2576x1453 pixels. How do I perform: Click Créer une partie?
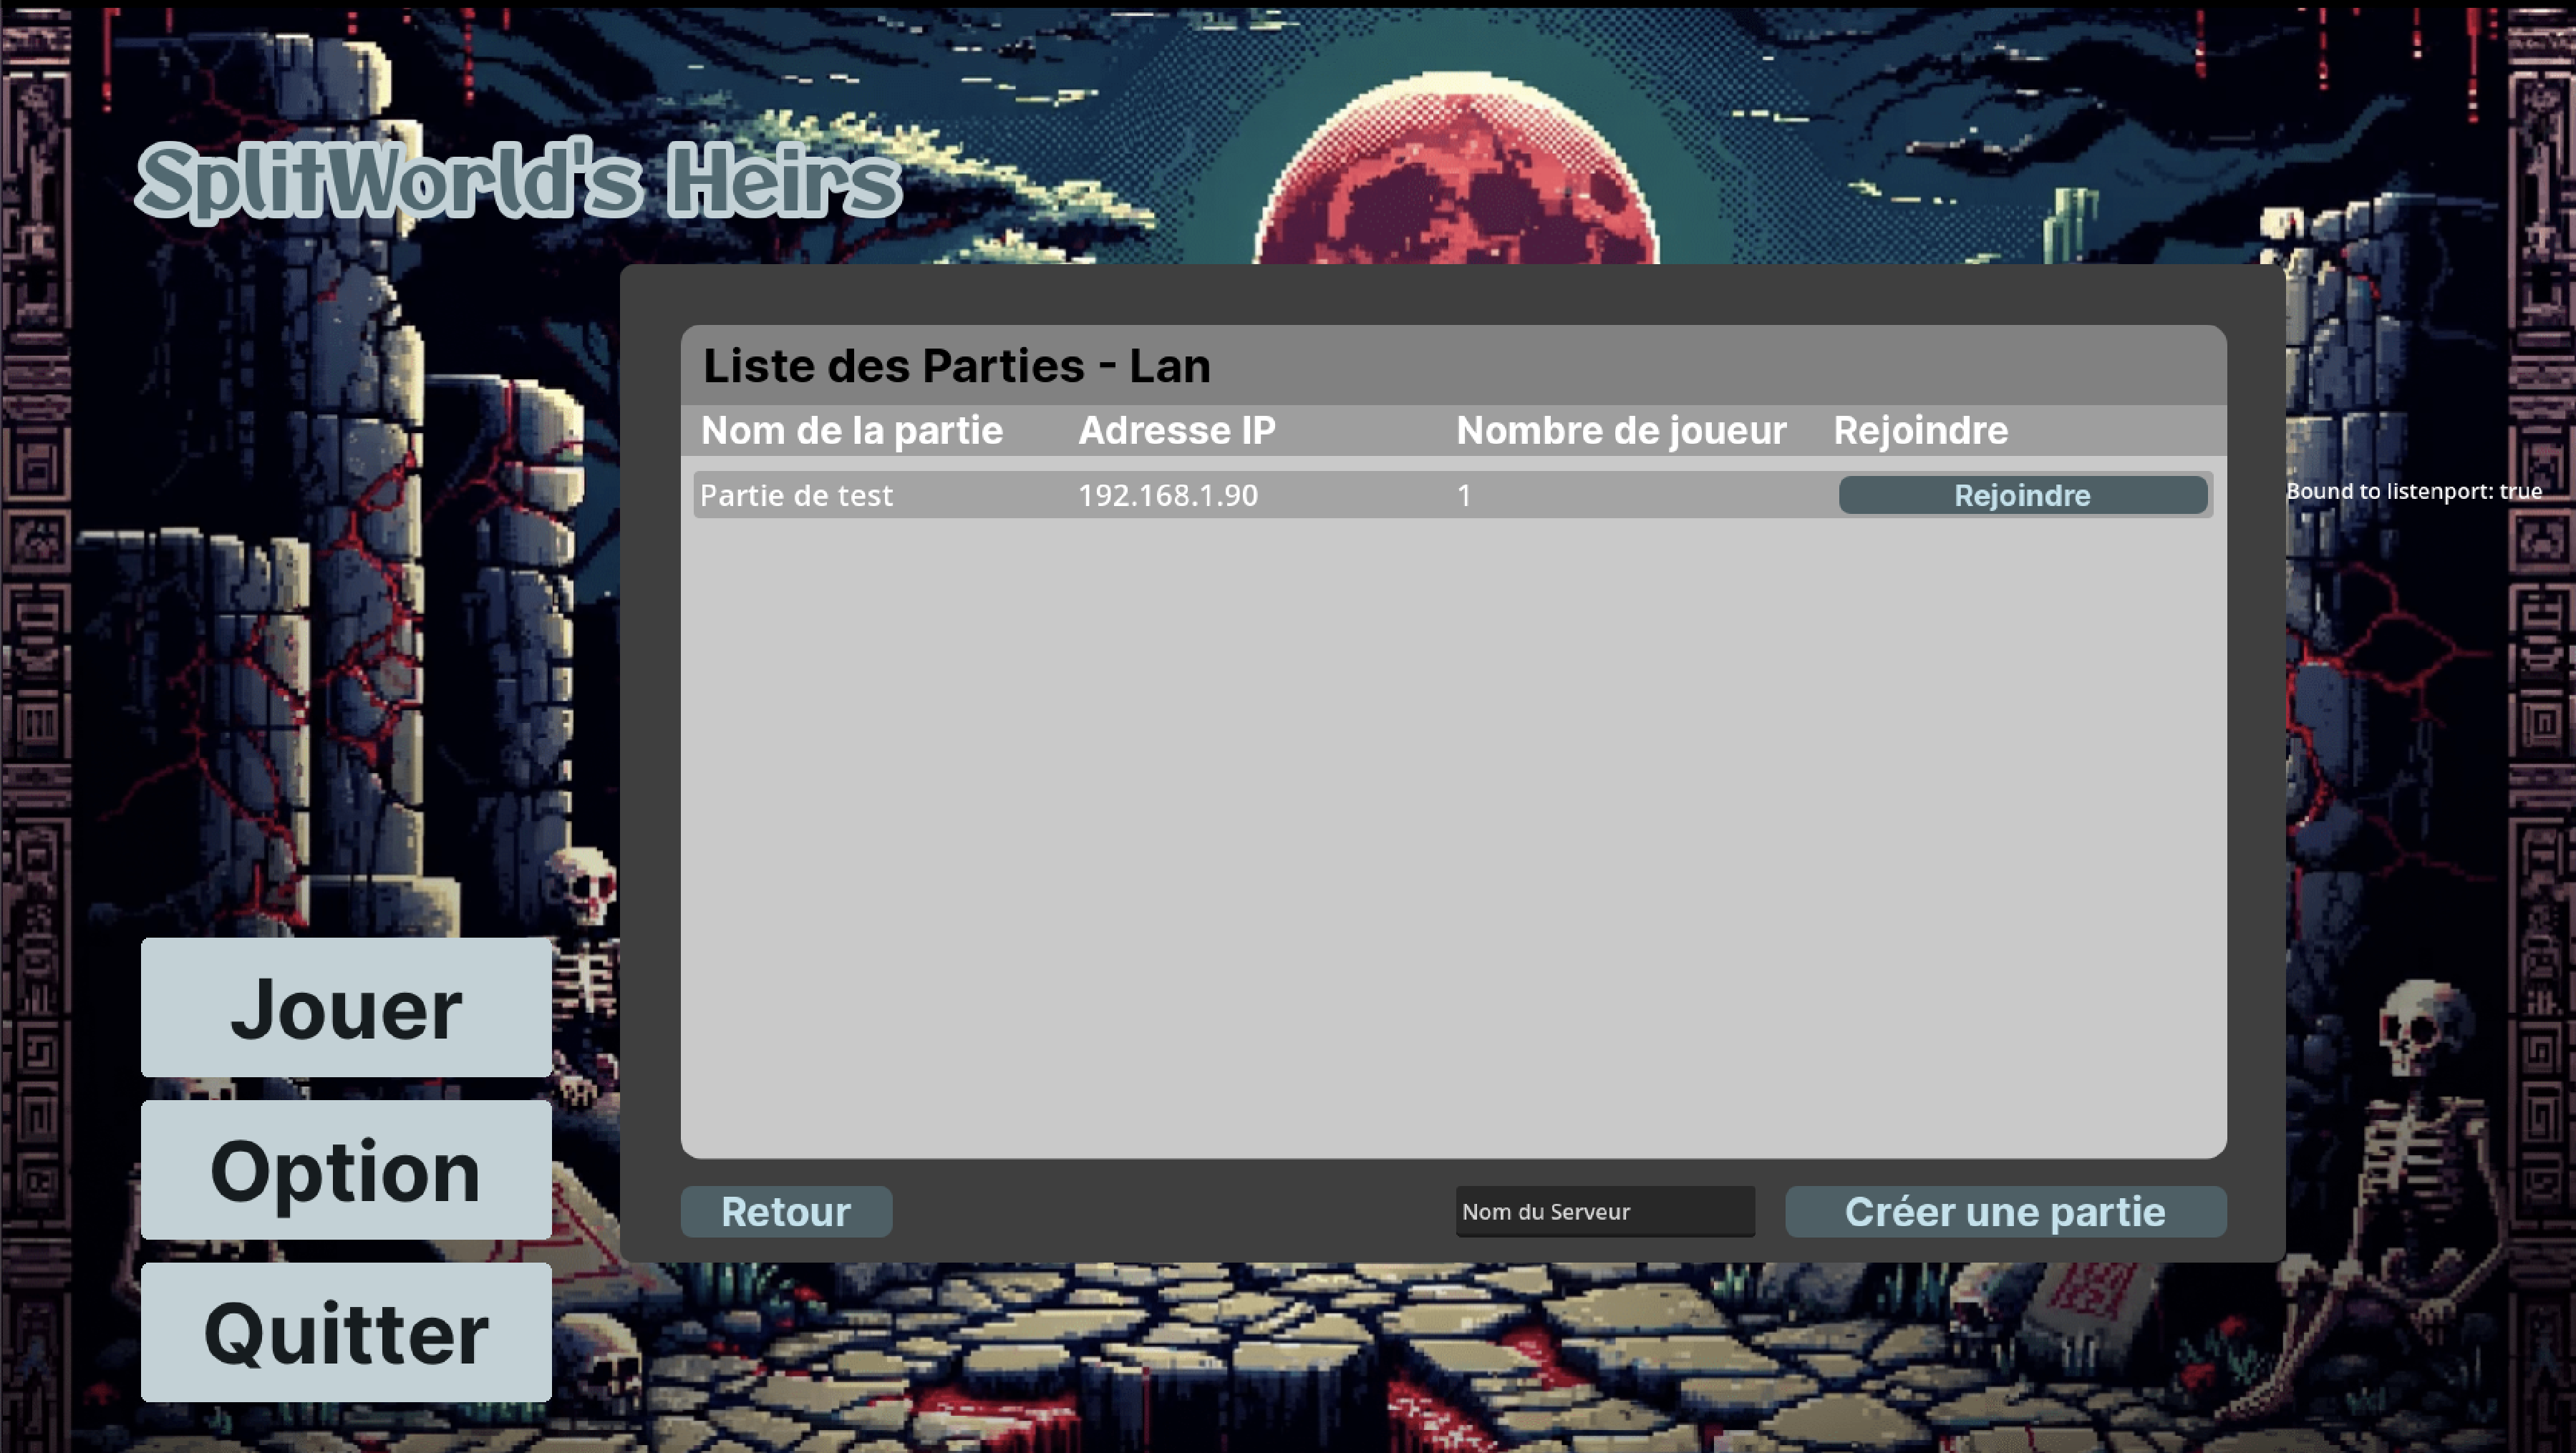pyautogui.click(x=2005, y=1211)
